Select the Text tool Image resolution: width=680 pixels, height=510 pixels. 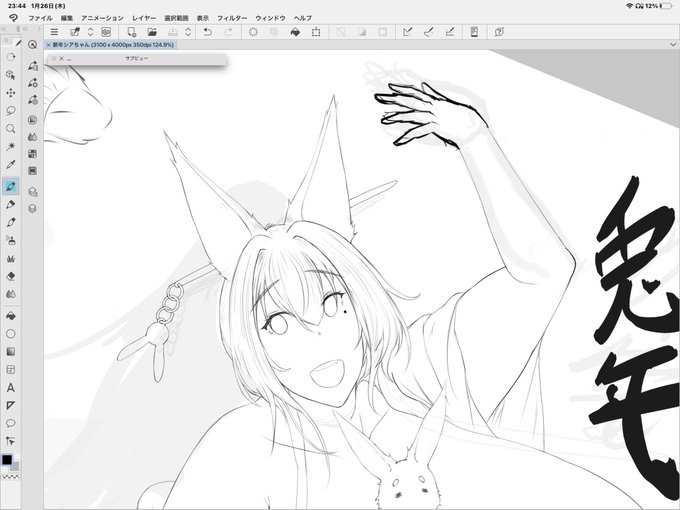(x=11, y=388)
